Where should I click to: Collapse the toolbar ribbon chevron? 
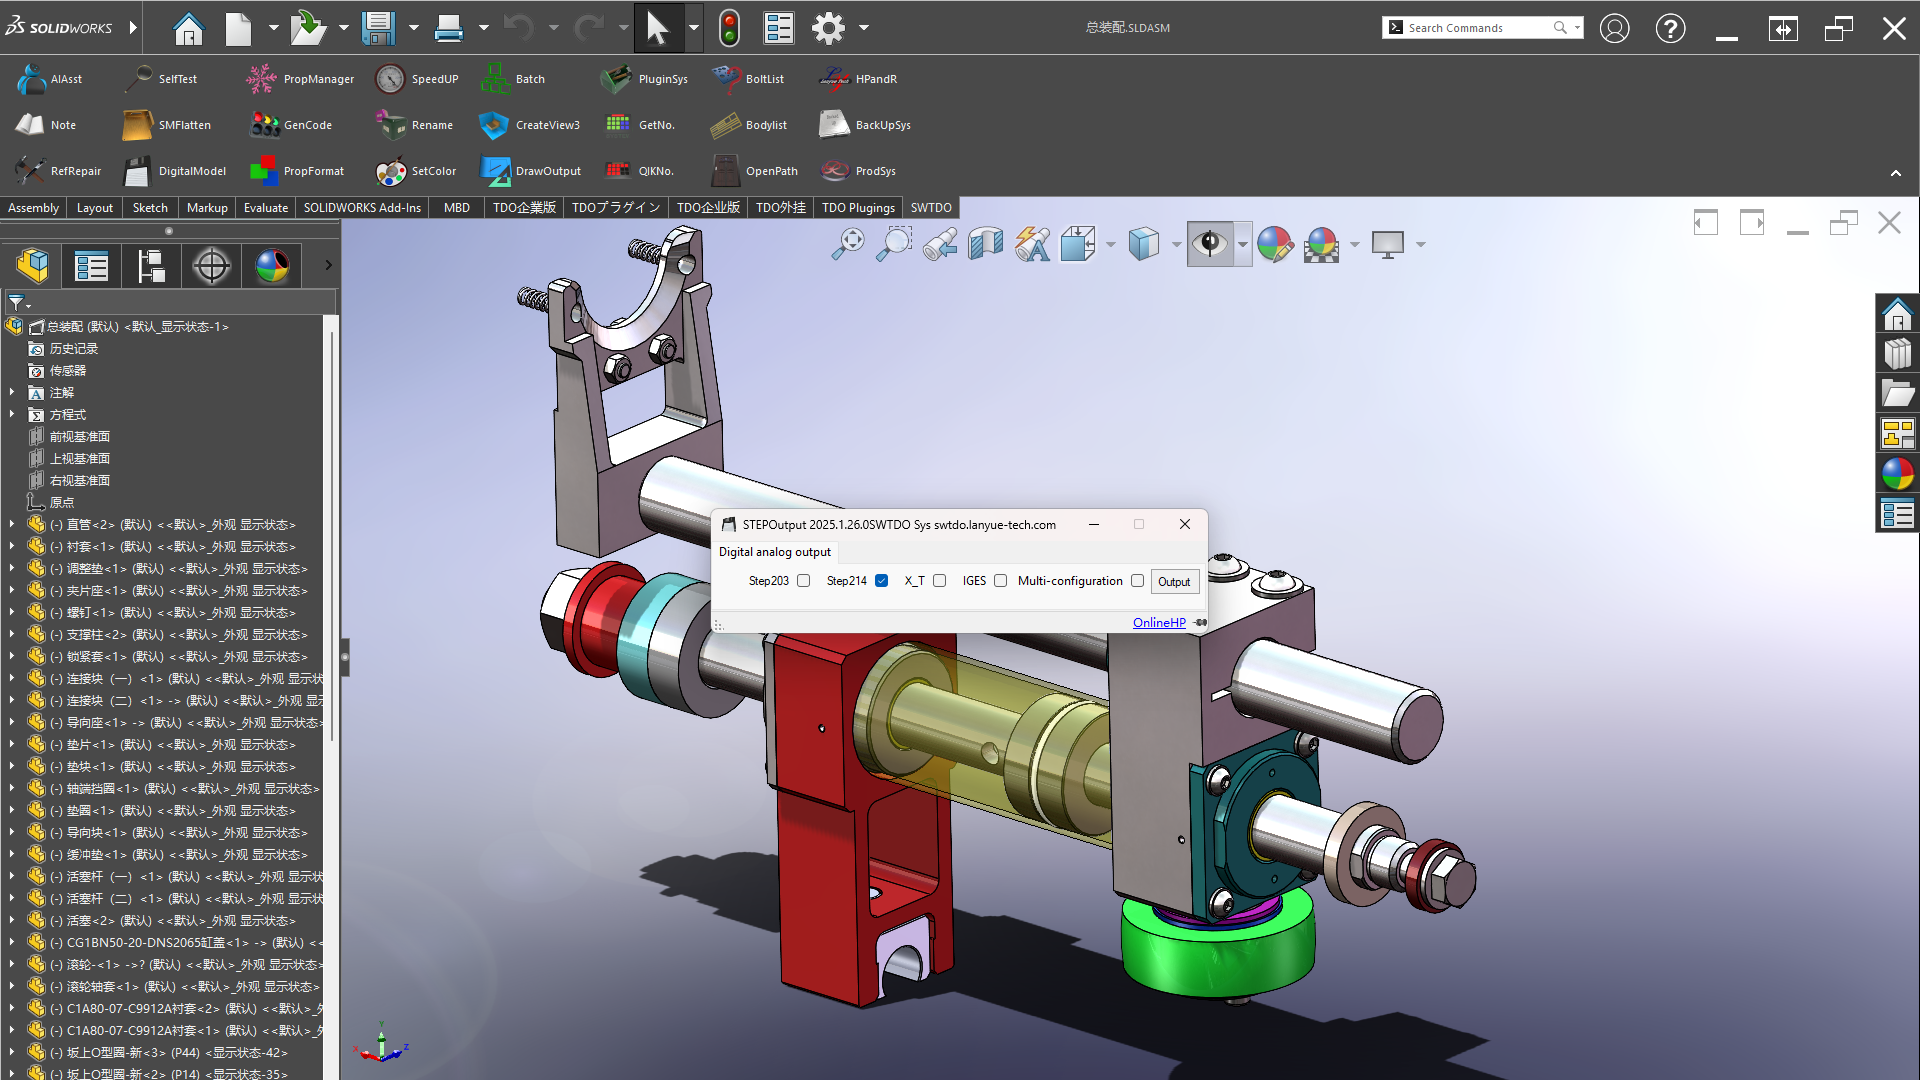click(x=1895, y=173)
